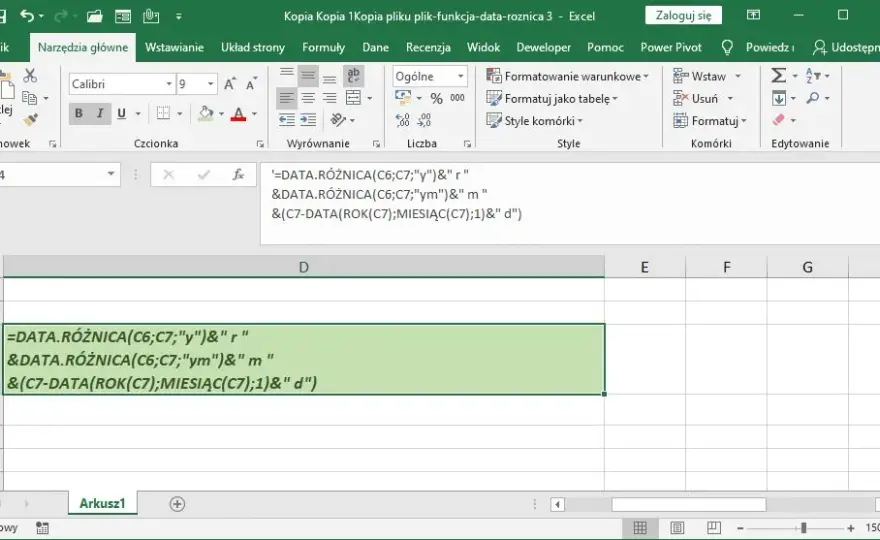Click the text Orientation icon

coord(338,120)
